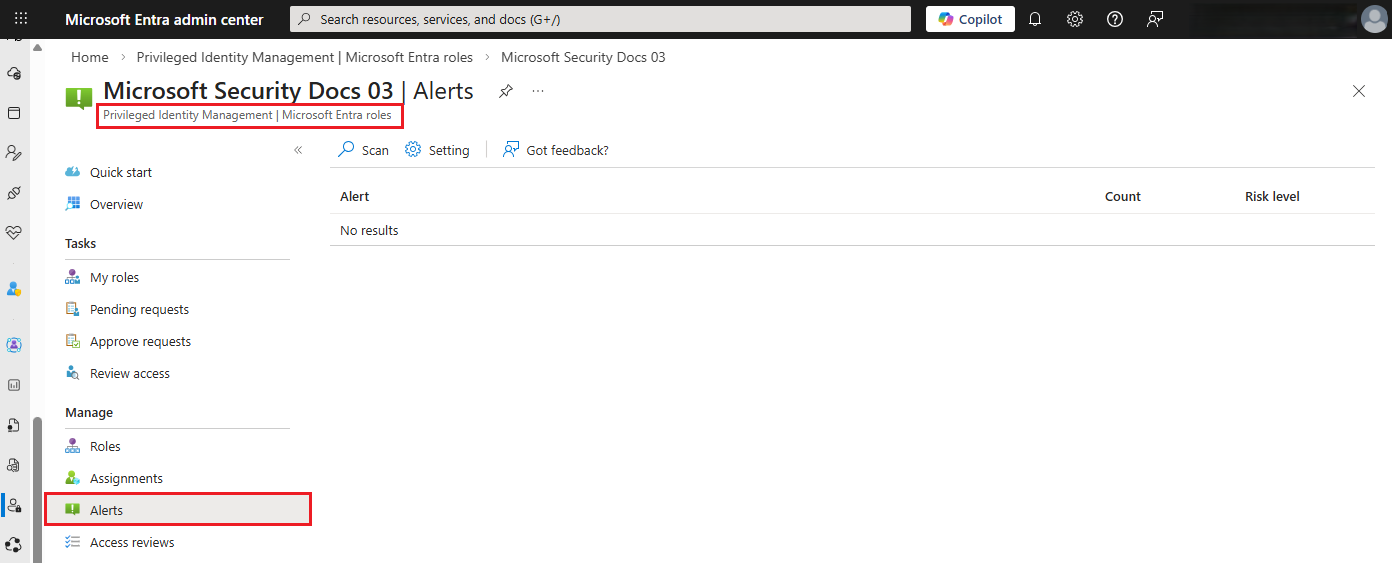Sort by Risk level column header

coord(1272,197)
